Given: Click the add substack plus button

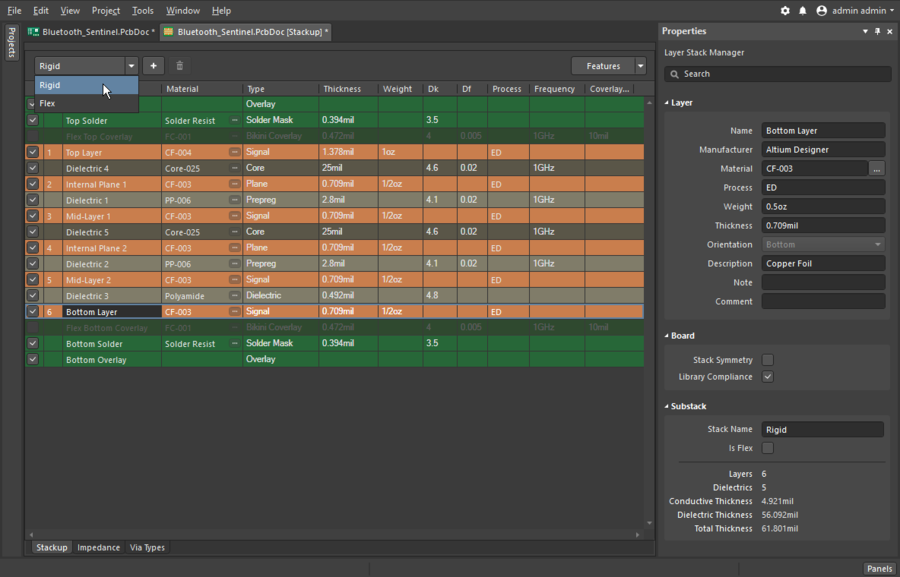Looking at the screenshot, I should click(153, 66).
